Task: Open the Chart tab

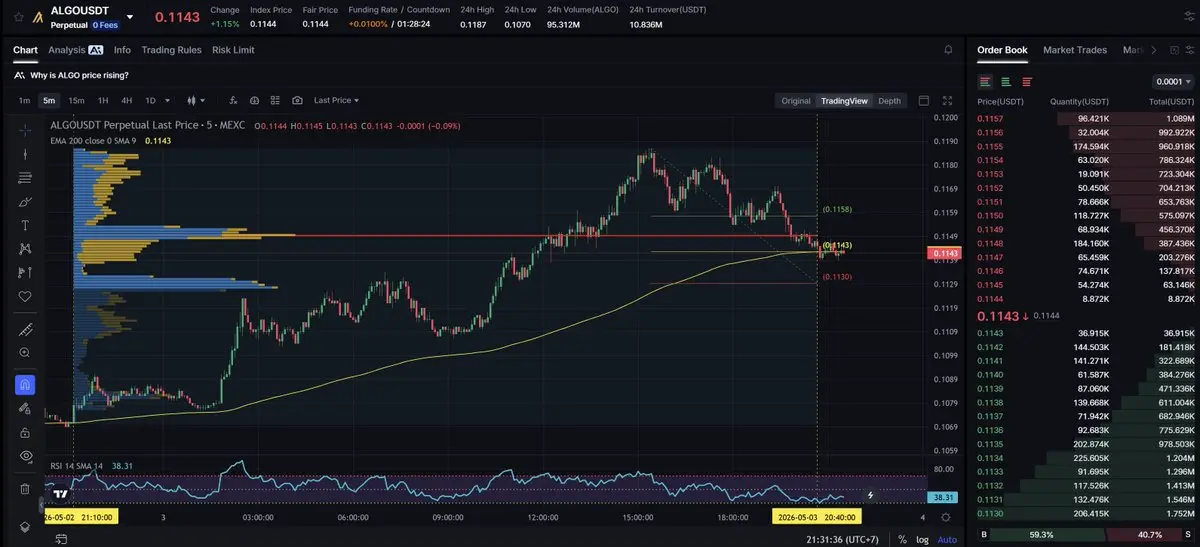Action: tap(25, 50)
